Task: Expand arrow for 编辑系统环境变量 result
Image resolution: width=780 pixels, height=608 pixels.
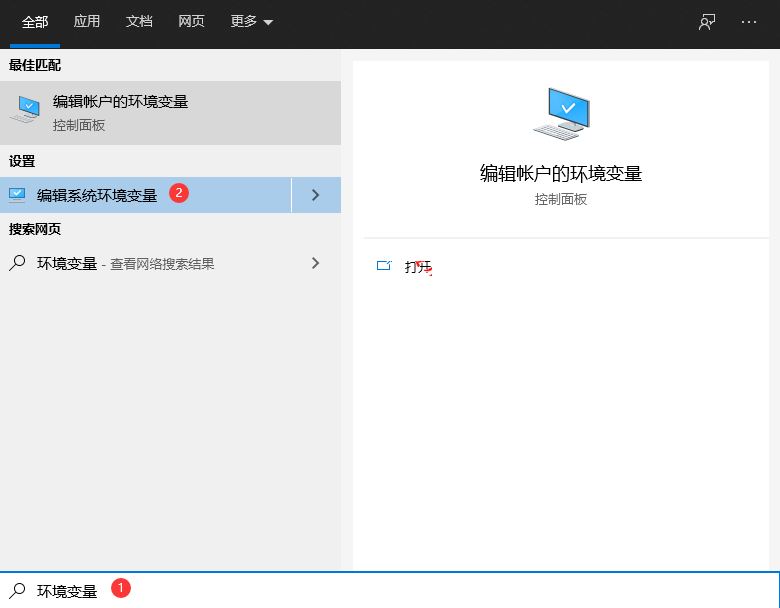Action: 316,195
